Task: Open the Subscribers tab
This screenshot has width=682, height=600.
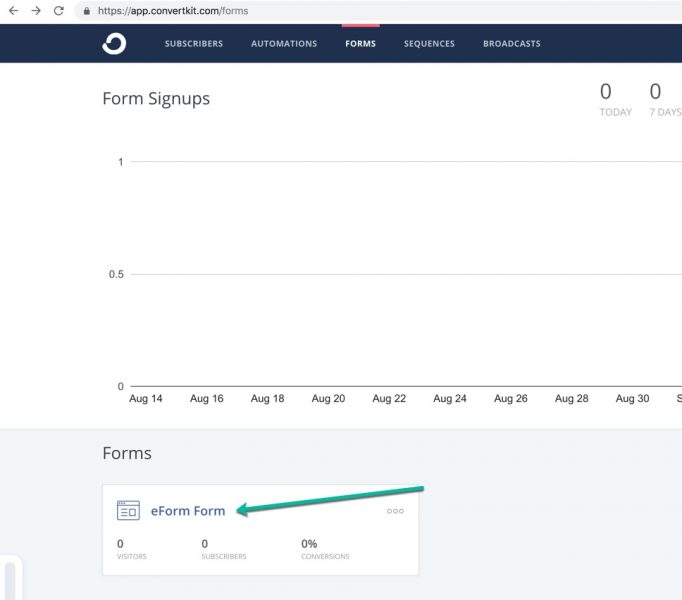Action: (194, 44)
